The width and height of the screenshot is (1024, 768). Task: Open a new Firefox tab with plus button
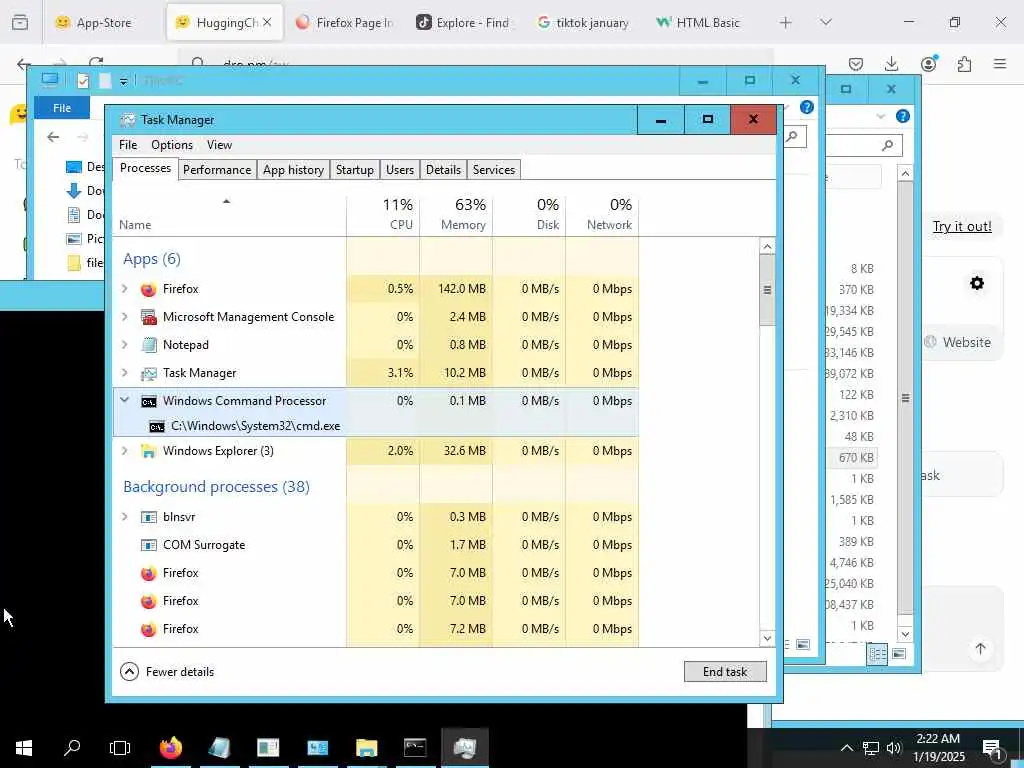click(x=786, y=22)
